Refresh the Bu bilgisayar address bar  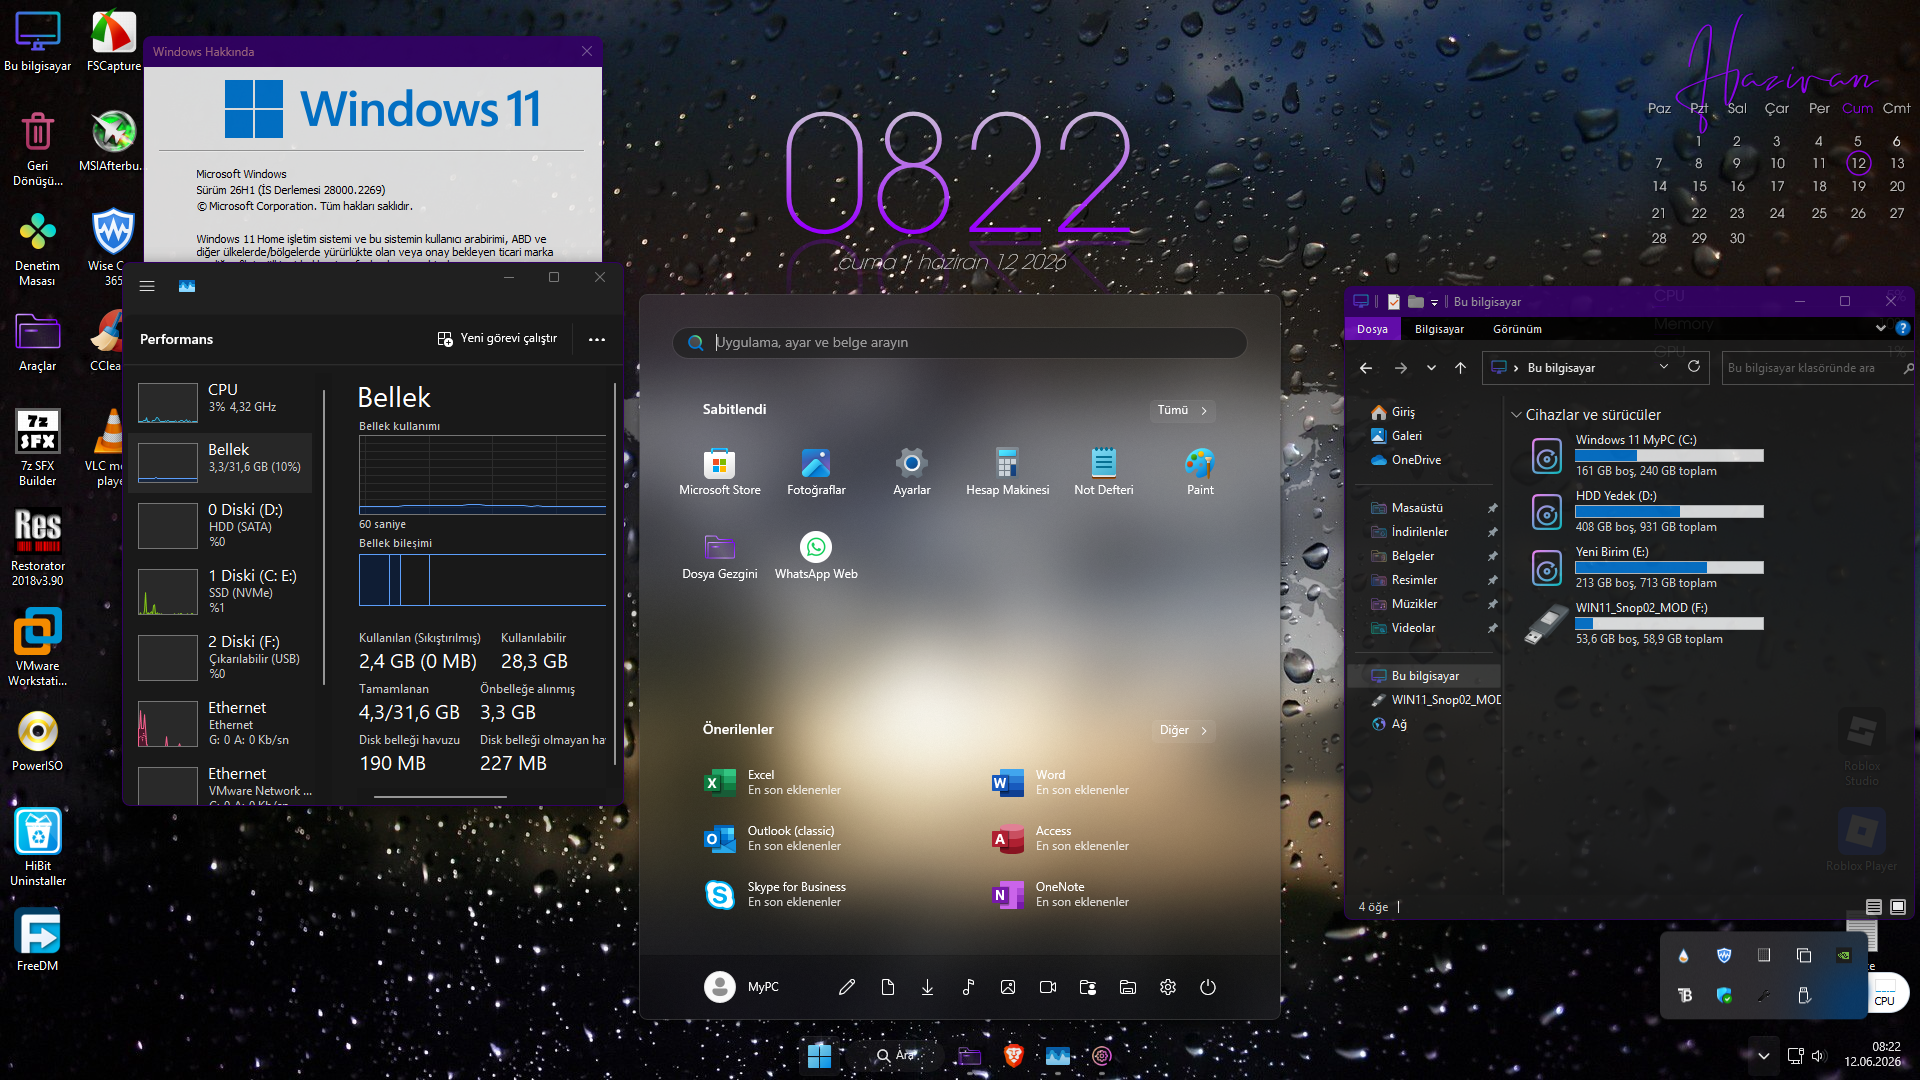click(1694, 367)
